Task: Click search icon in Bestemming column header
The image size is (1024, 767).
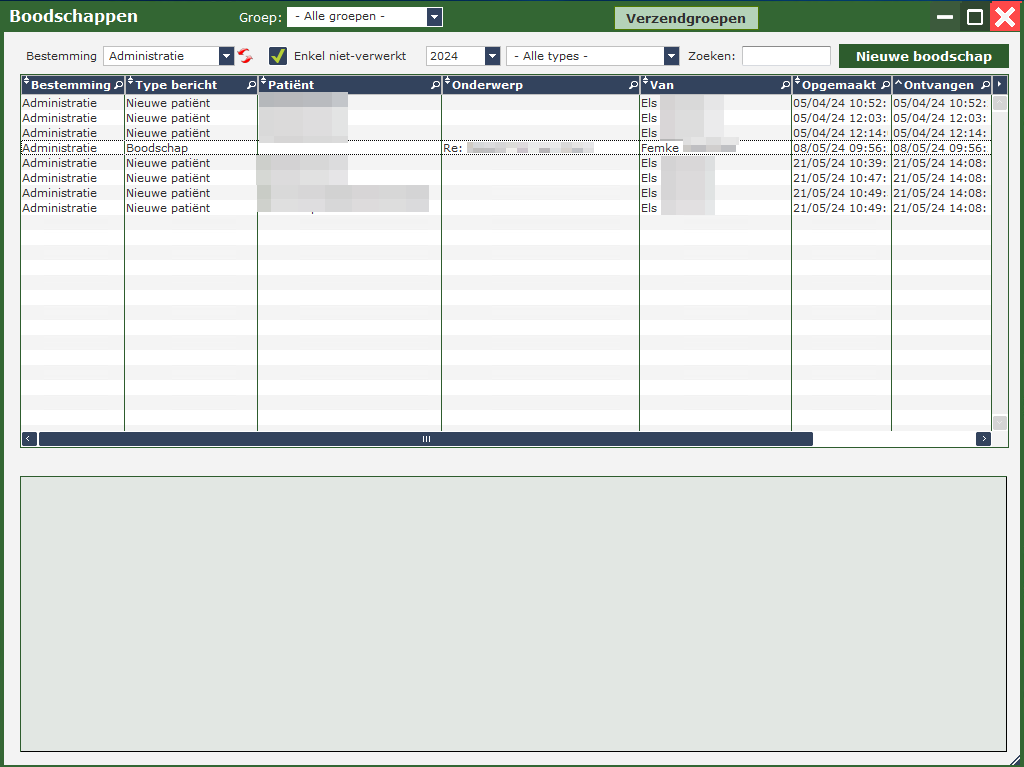Action: coord(118,85)
